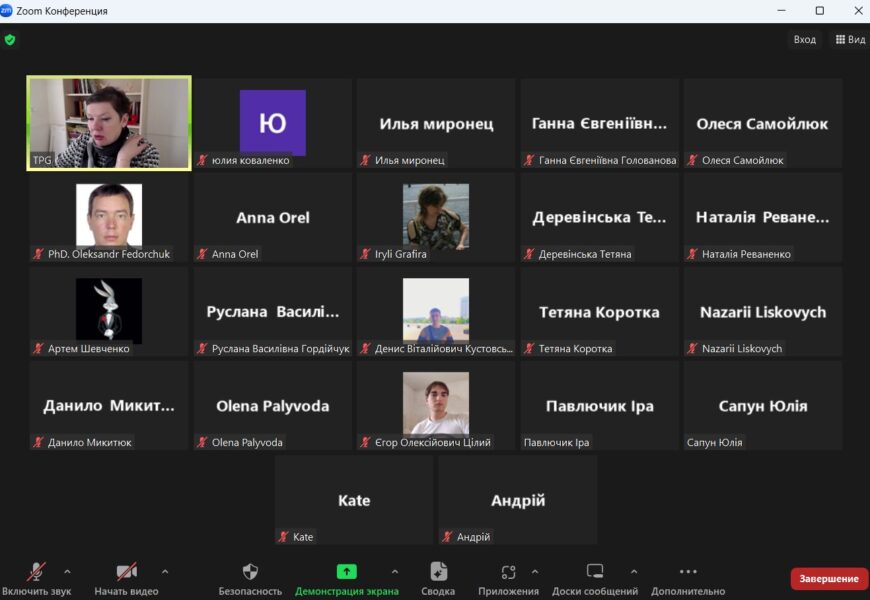870x600 pixels.
Task: Start screen sharing with Демонстрация экрана
Action: [x=346, y=578]
